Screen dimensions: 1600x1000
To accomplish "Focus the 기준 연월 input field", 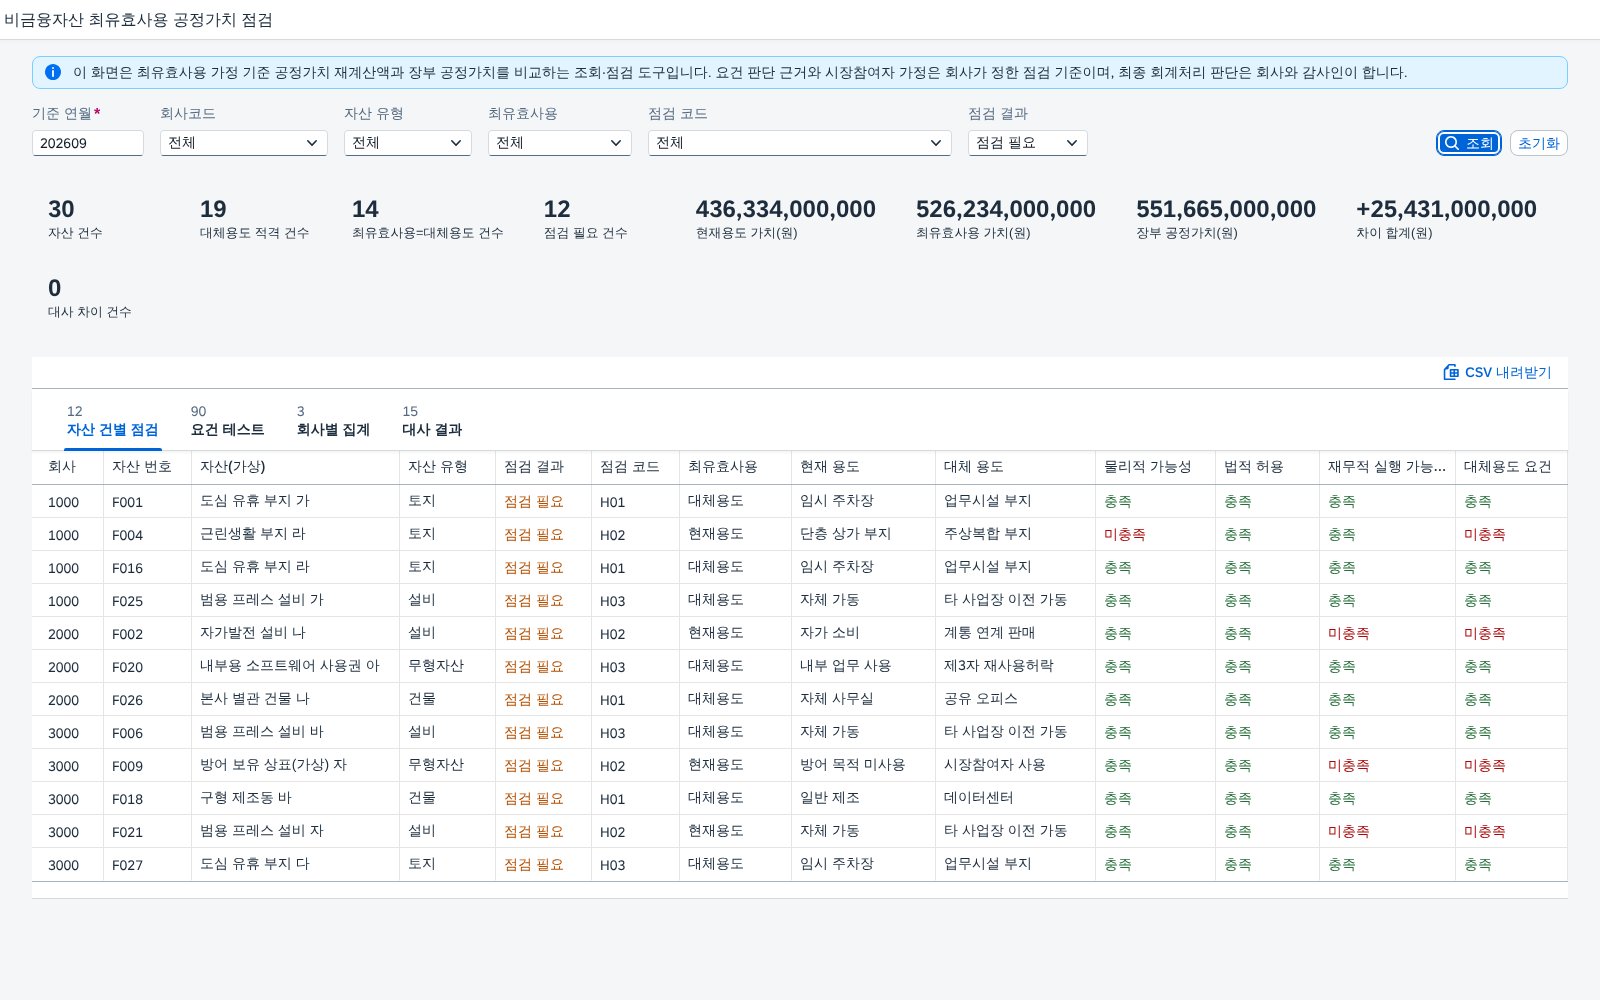I will 88,143.
